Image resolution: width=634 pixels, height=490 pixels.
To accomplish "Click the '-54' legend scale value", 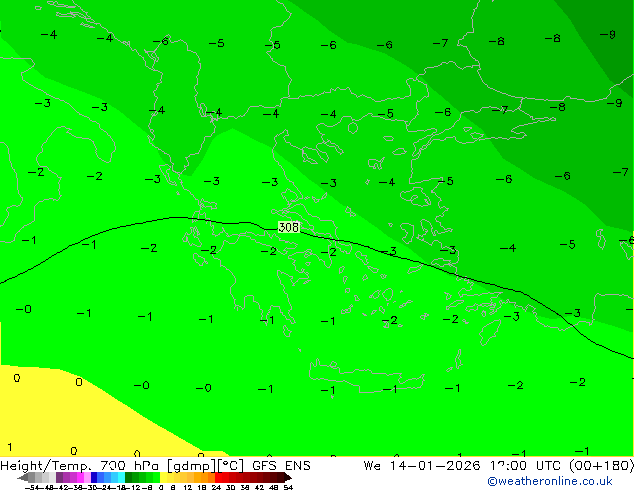I will pyautogui.click(x=31, y=487).
